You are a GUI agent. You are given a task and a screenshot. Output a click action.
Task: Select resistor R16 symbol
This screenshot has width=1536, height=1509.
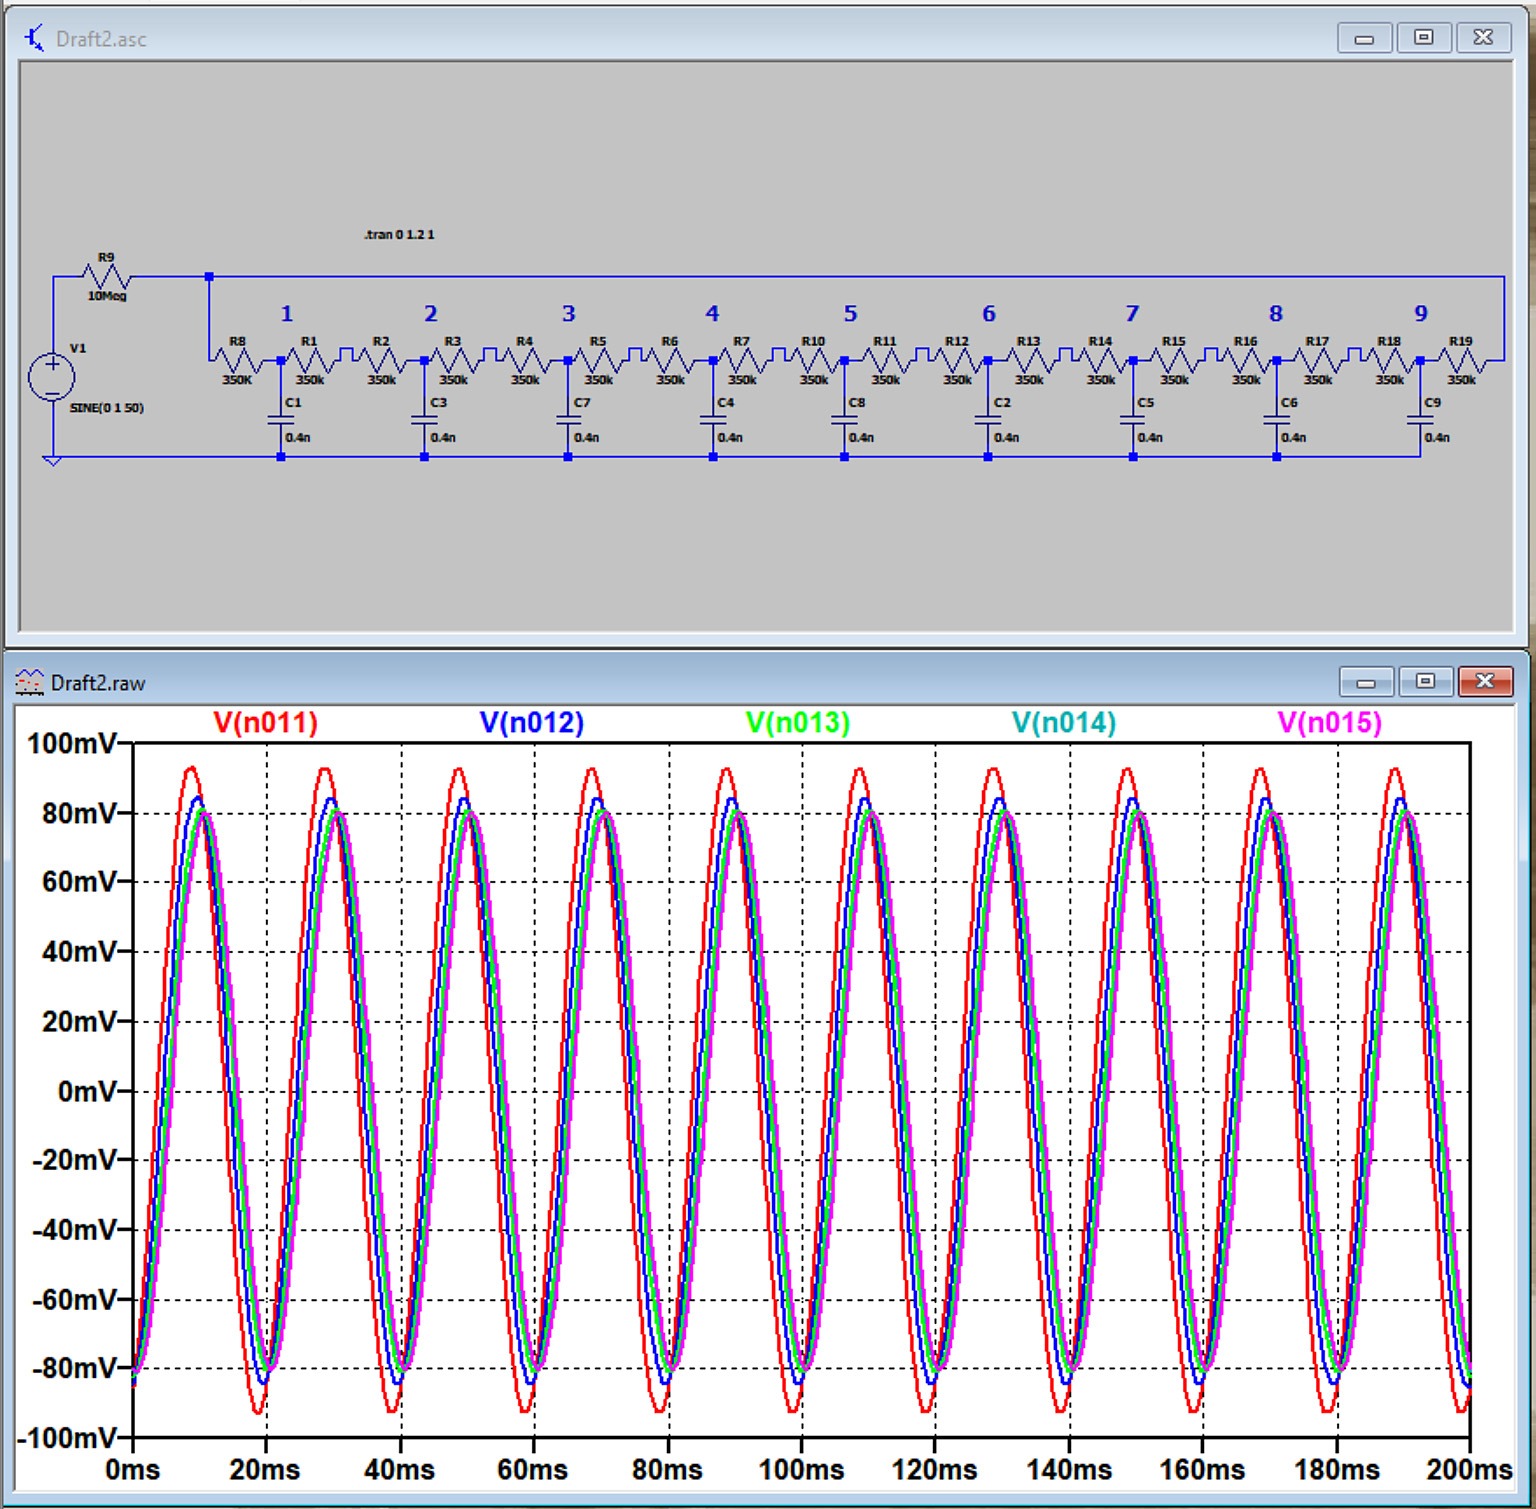[1245, 360]
